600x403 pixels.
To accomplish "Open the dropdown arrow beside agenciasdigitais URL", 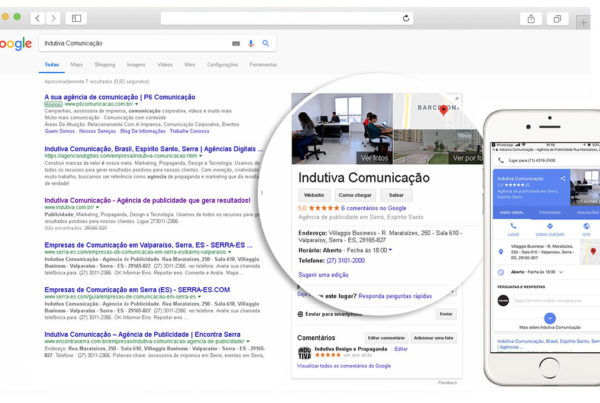I will pyautogui.click(x=201, y=156).
